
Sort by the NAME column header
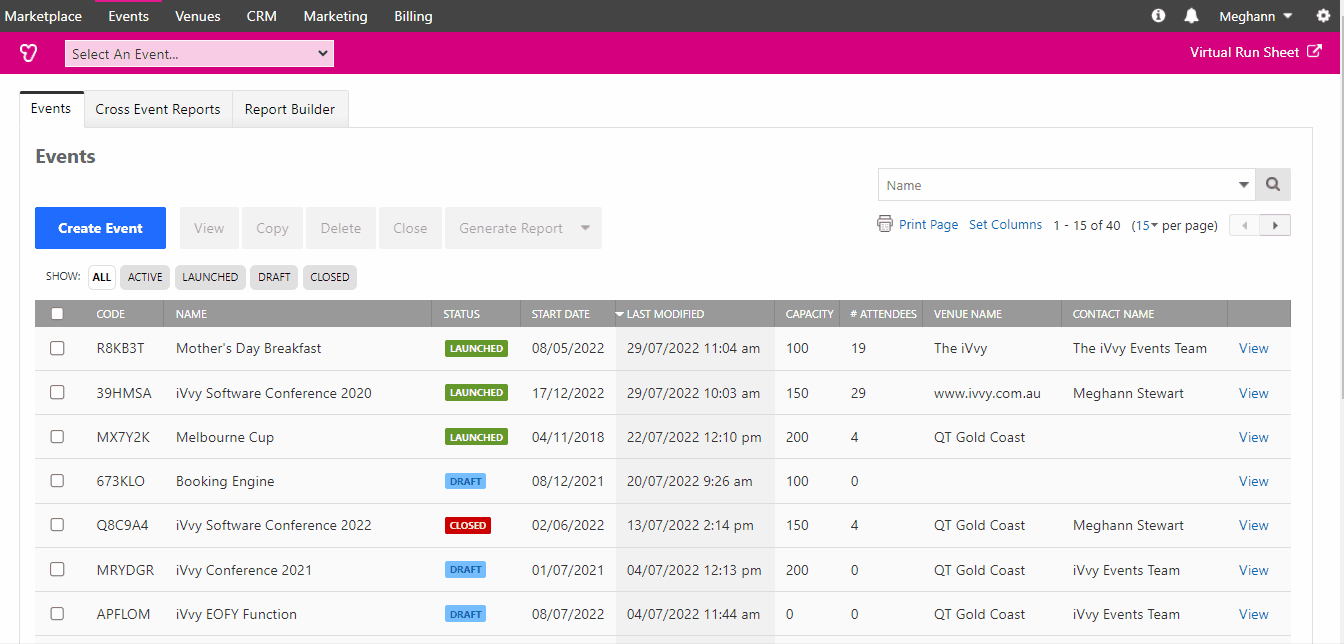[191, 314]
